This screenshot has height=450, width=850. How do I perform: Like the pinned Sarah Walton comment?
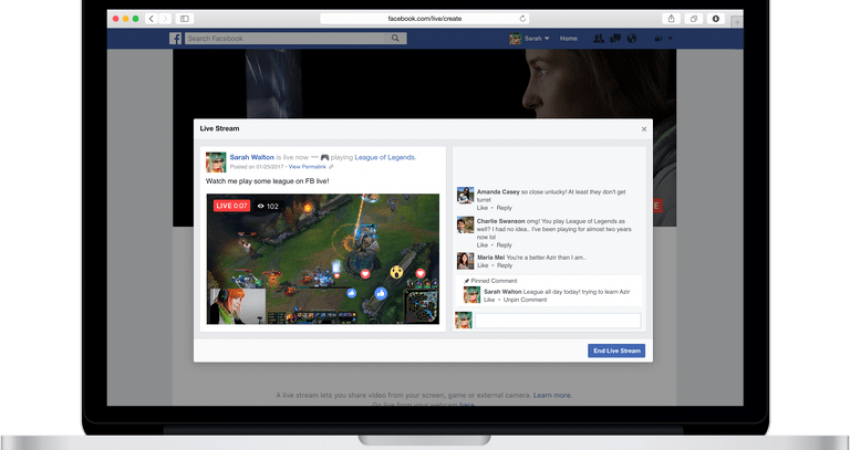(x=490, y=300)
